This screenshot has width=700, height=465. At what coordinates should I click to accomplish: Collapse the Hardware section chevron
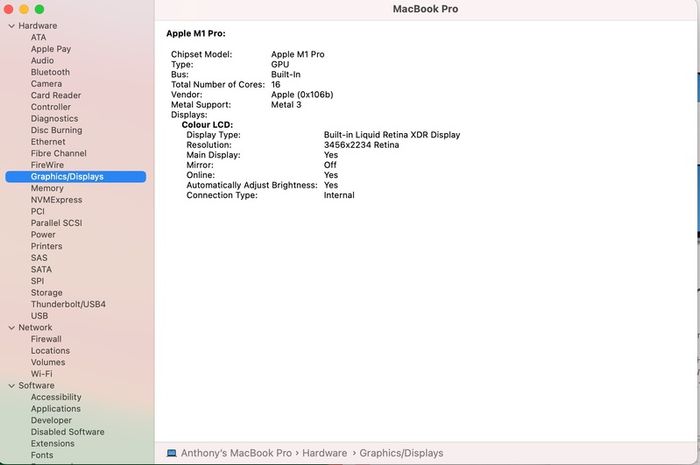click(12, 26)
